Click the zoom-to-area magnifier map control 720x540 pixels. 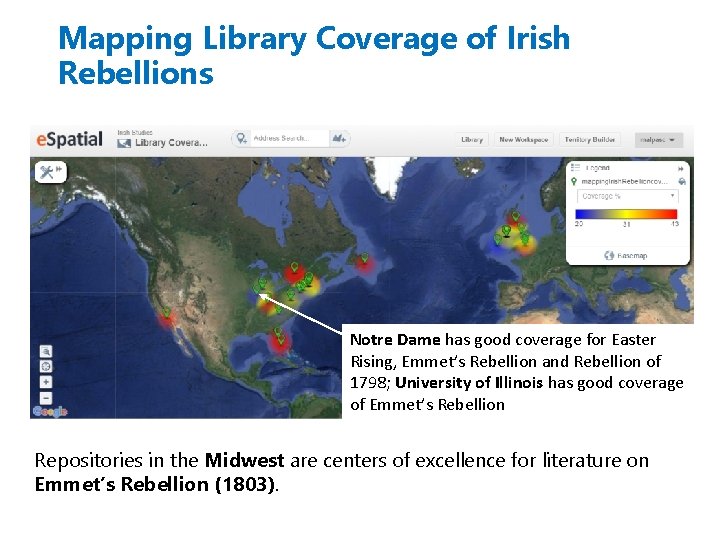point(46,351)
